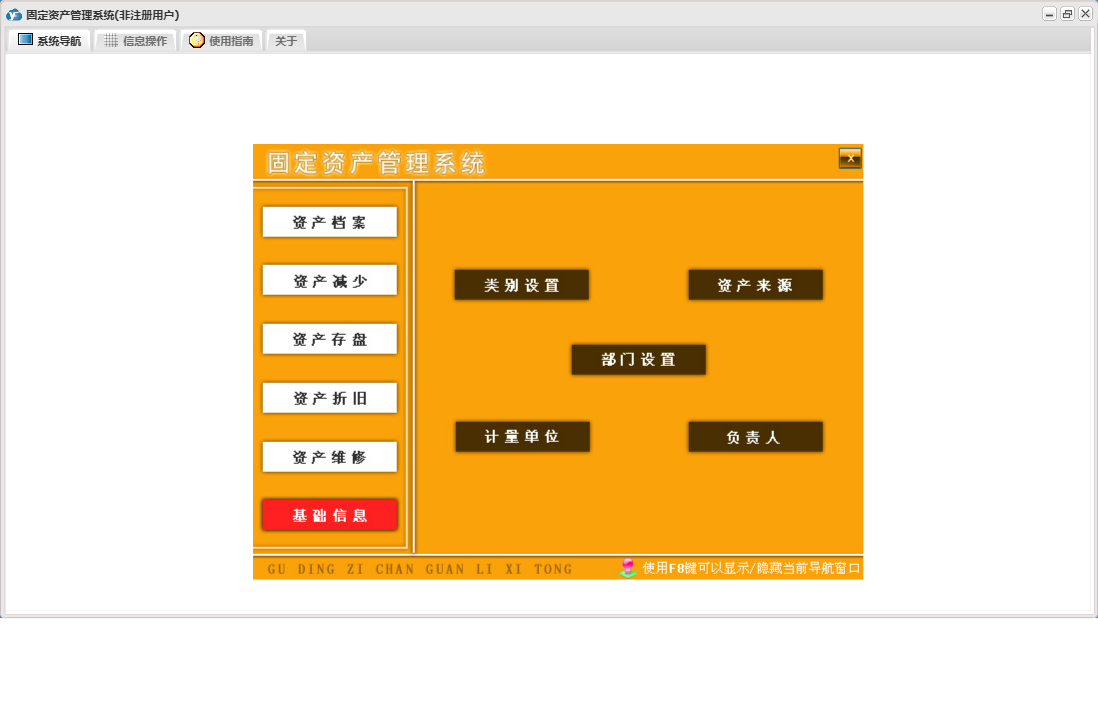Open the 资产减少 section

click(329, 281)
